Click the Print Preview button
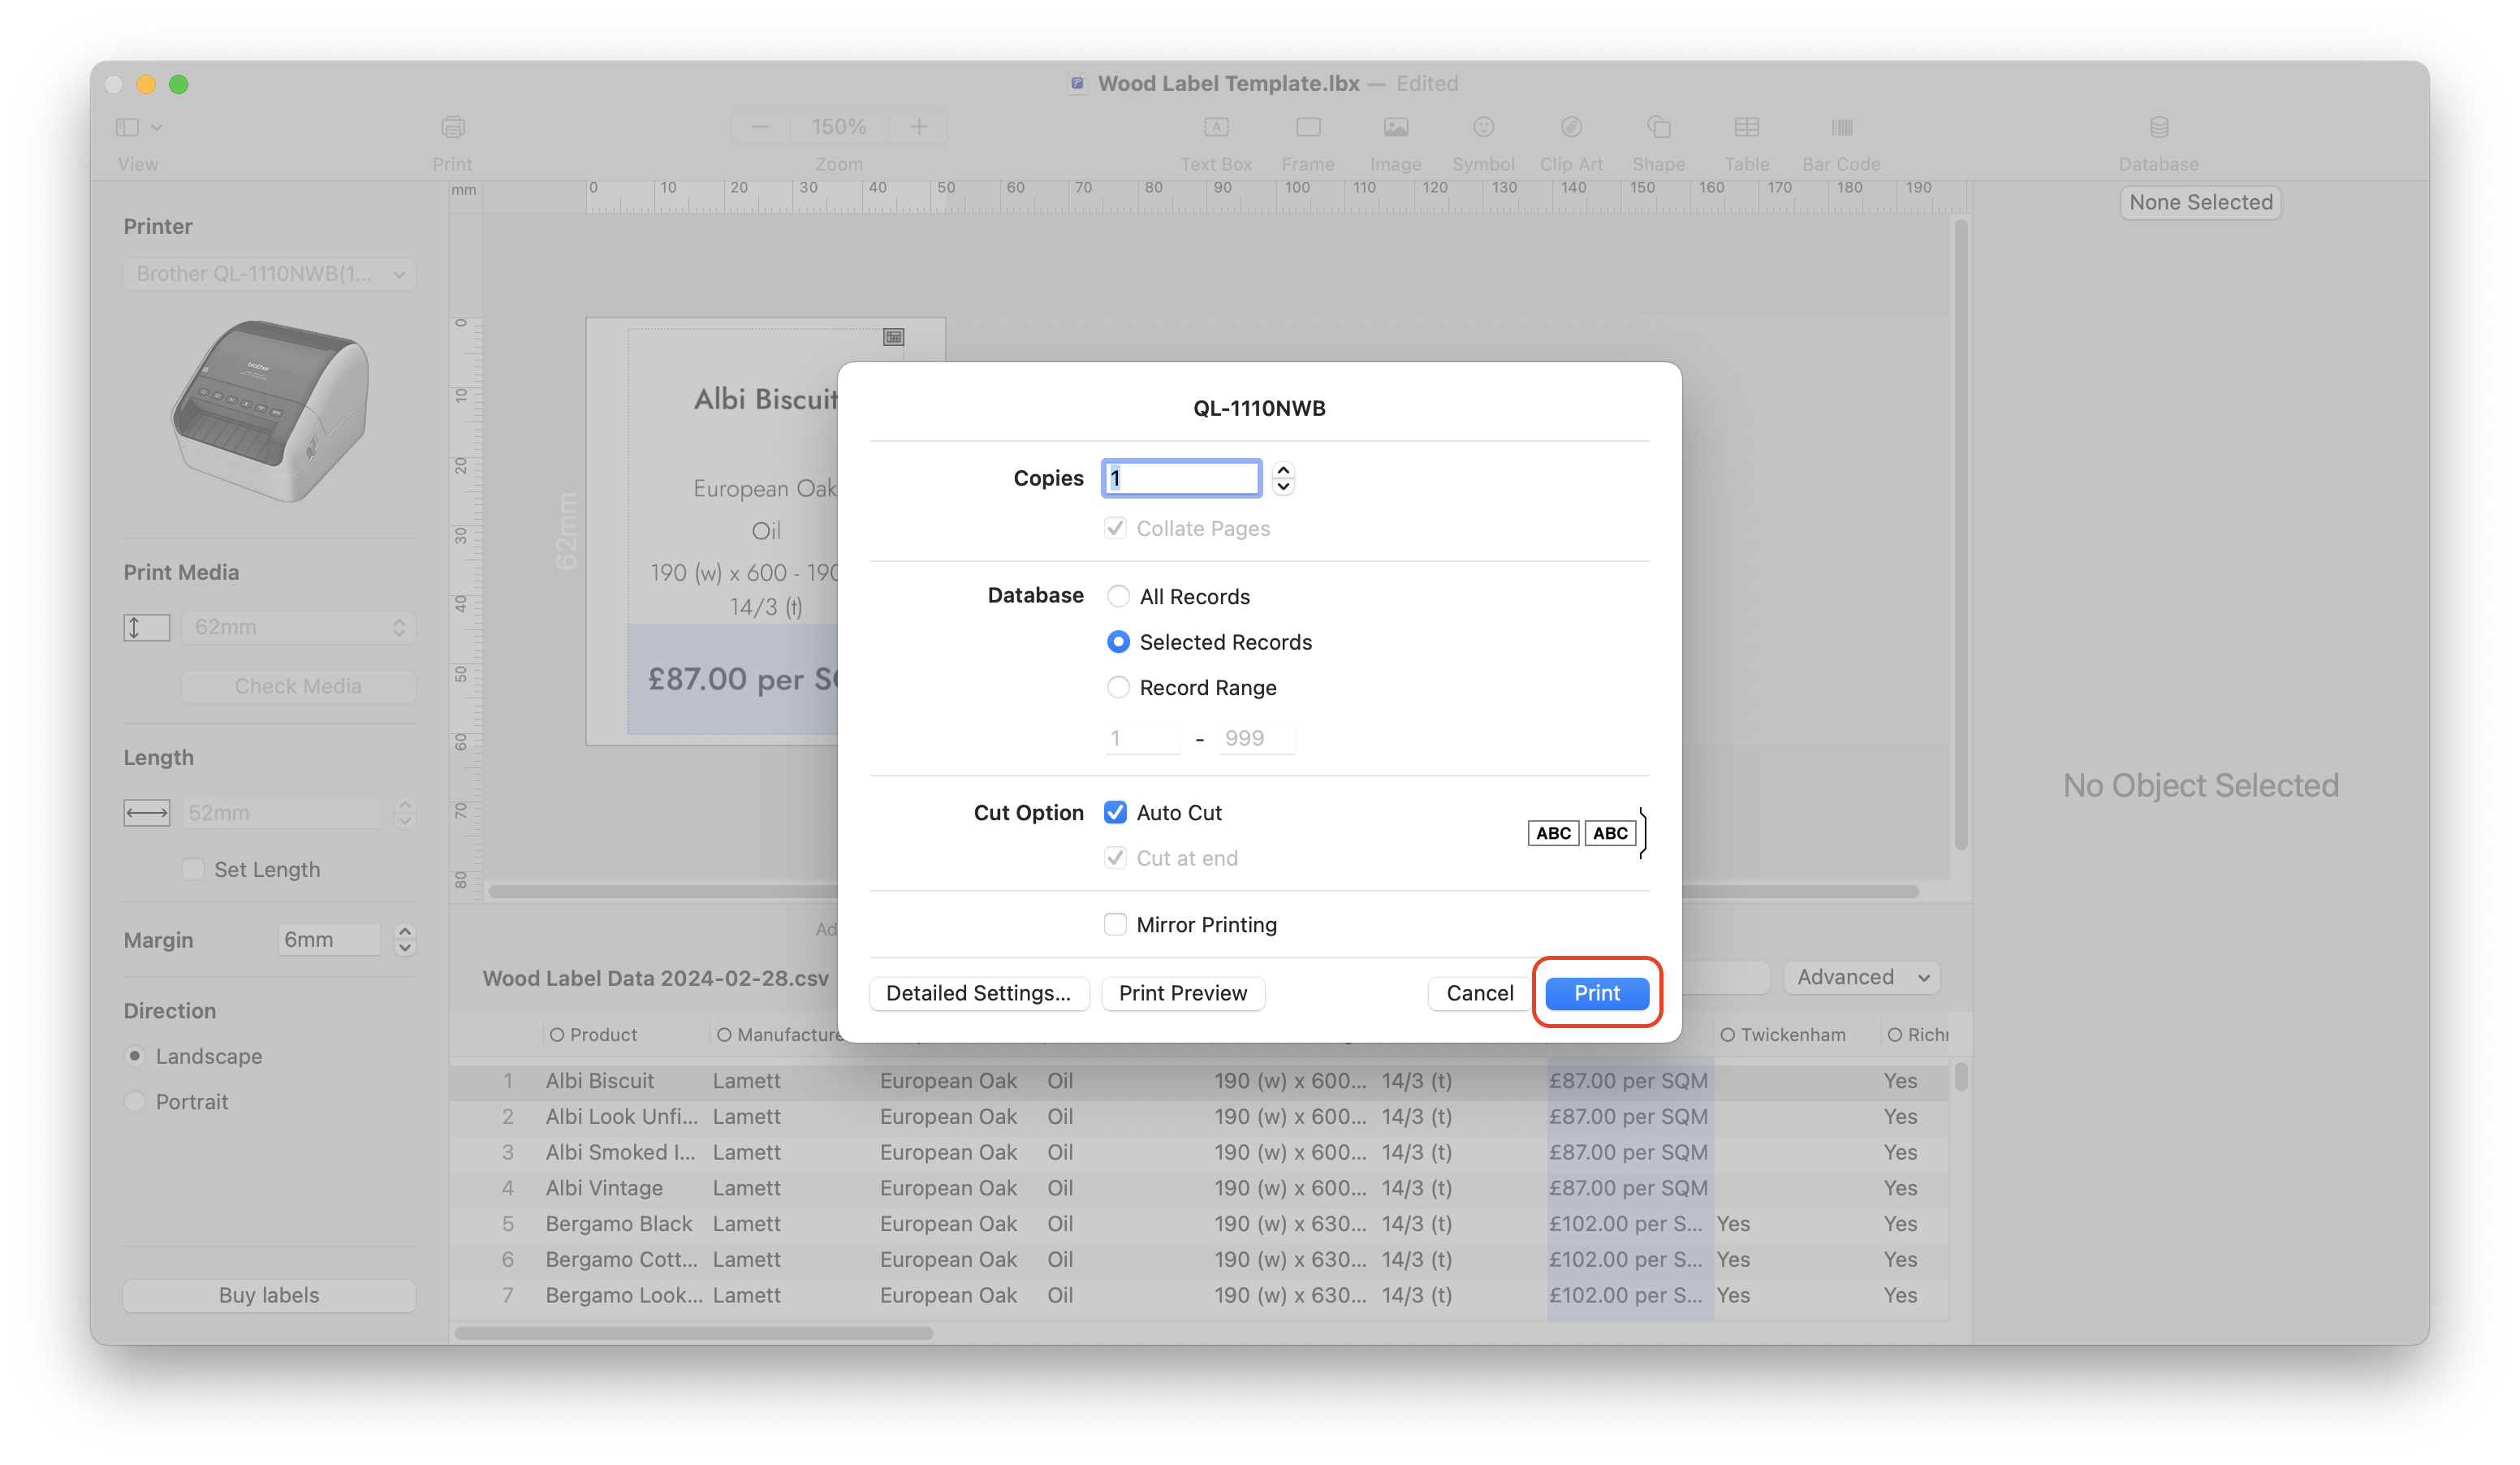The height and width of the screenshot is (1465, 2520). [1182, 993]
